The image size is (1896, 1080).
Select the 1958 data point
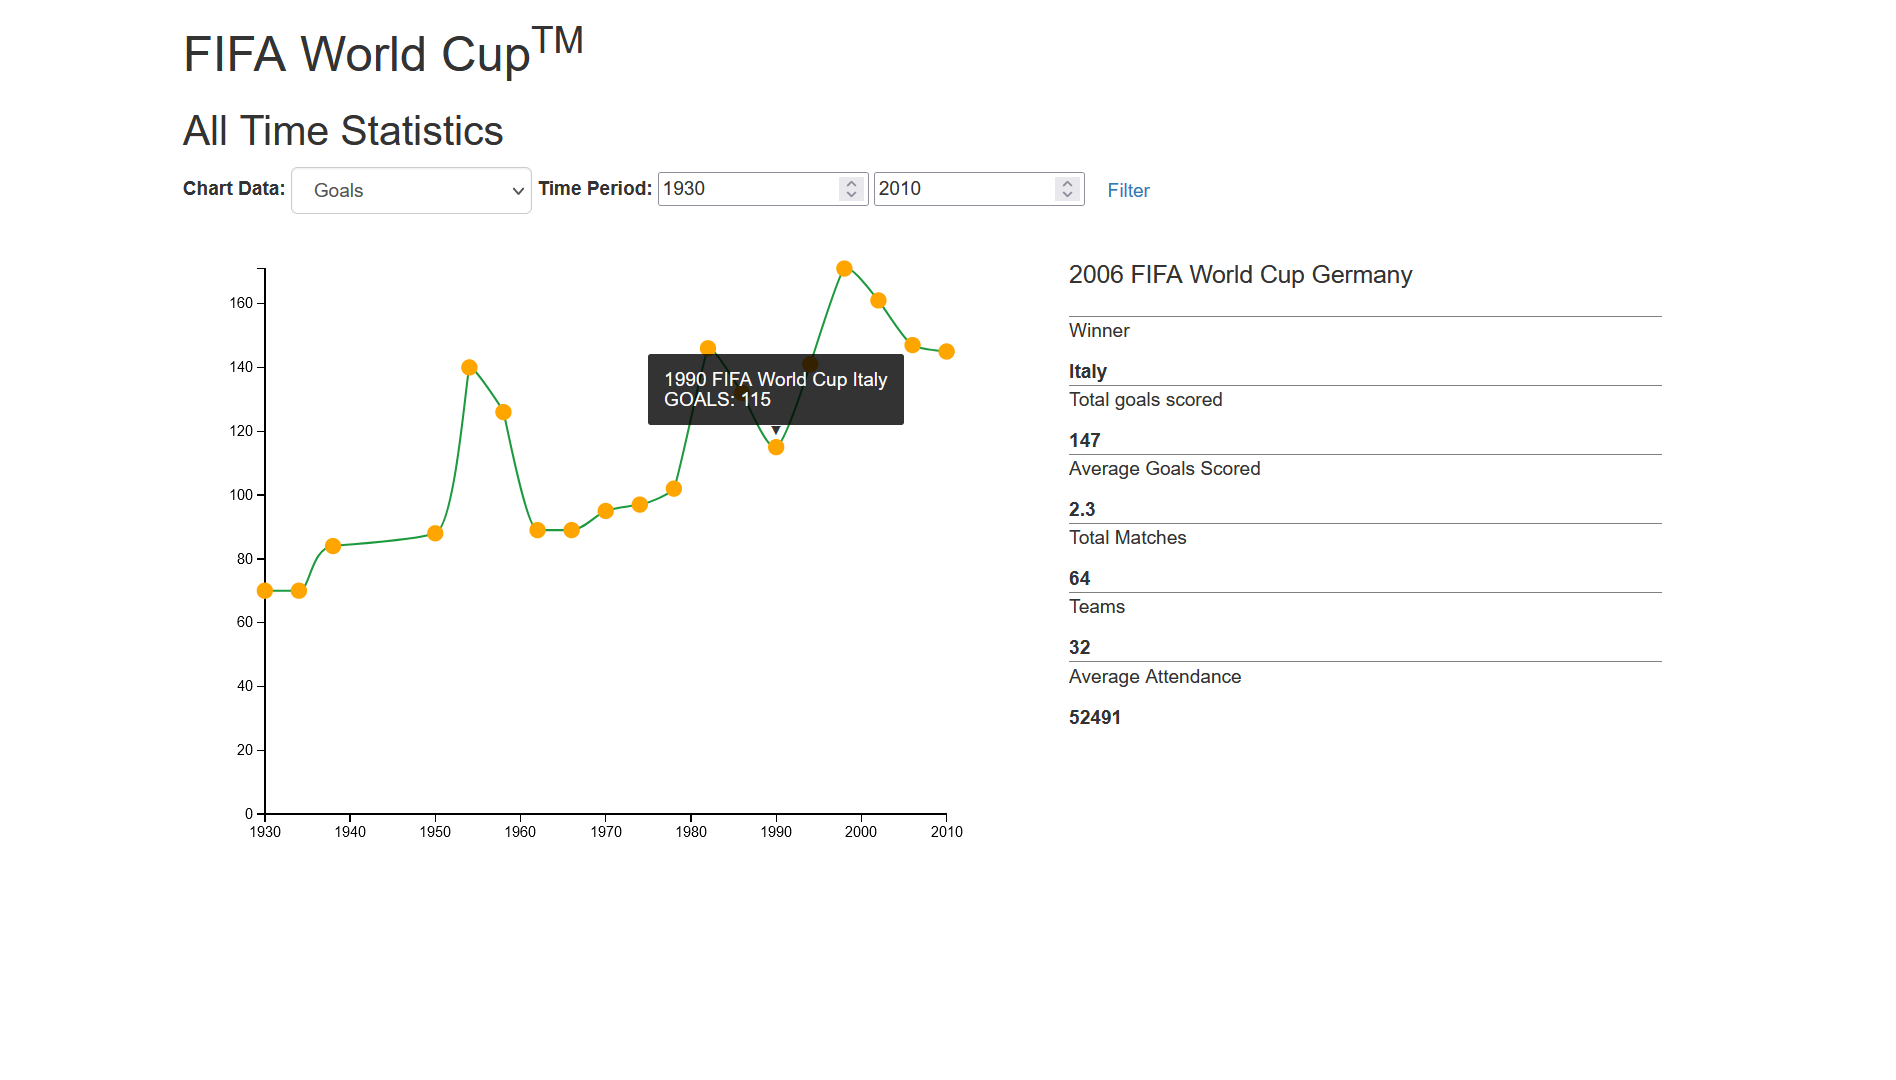coord(503,412)
